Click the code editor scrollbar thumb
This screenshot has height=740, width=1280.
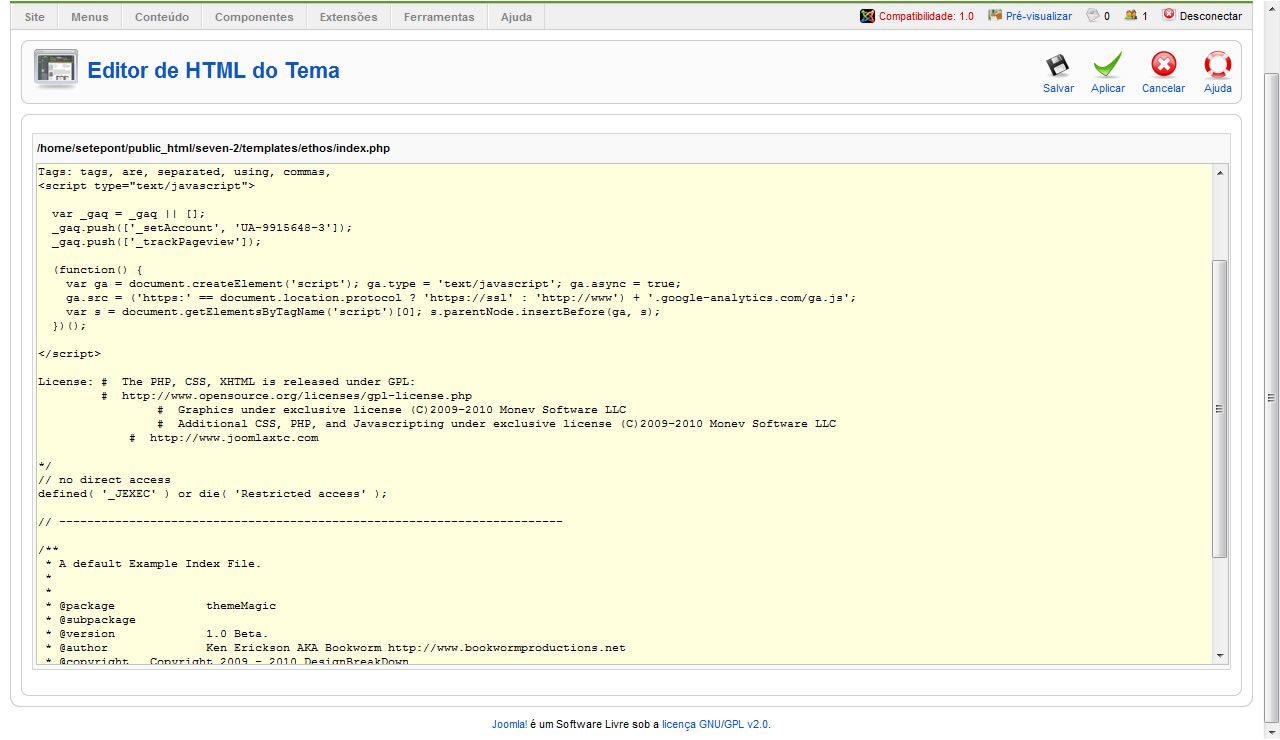(1219, 408)
